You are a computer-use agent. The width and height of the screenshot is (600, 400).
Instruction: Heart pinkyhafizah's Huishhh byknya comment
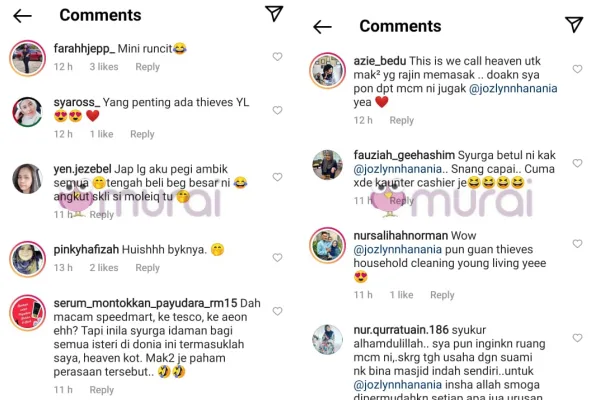tap(277, 258)
